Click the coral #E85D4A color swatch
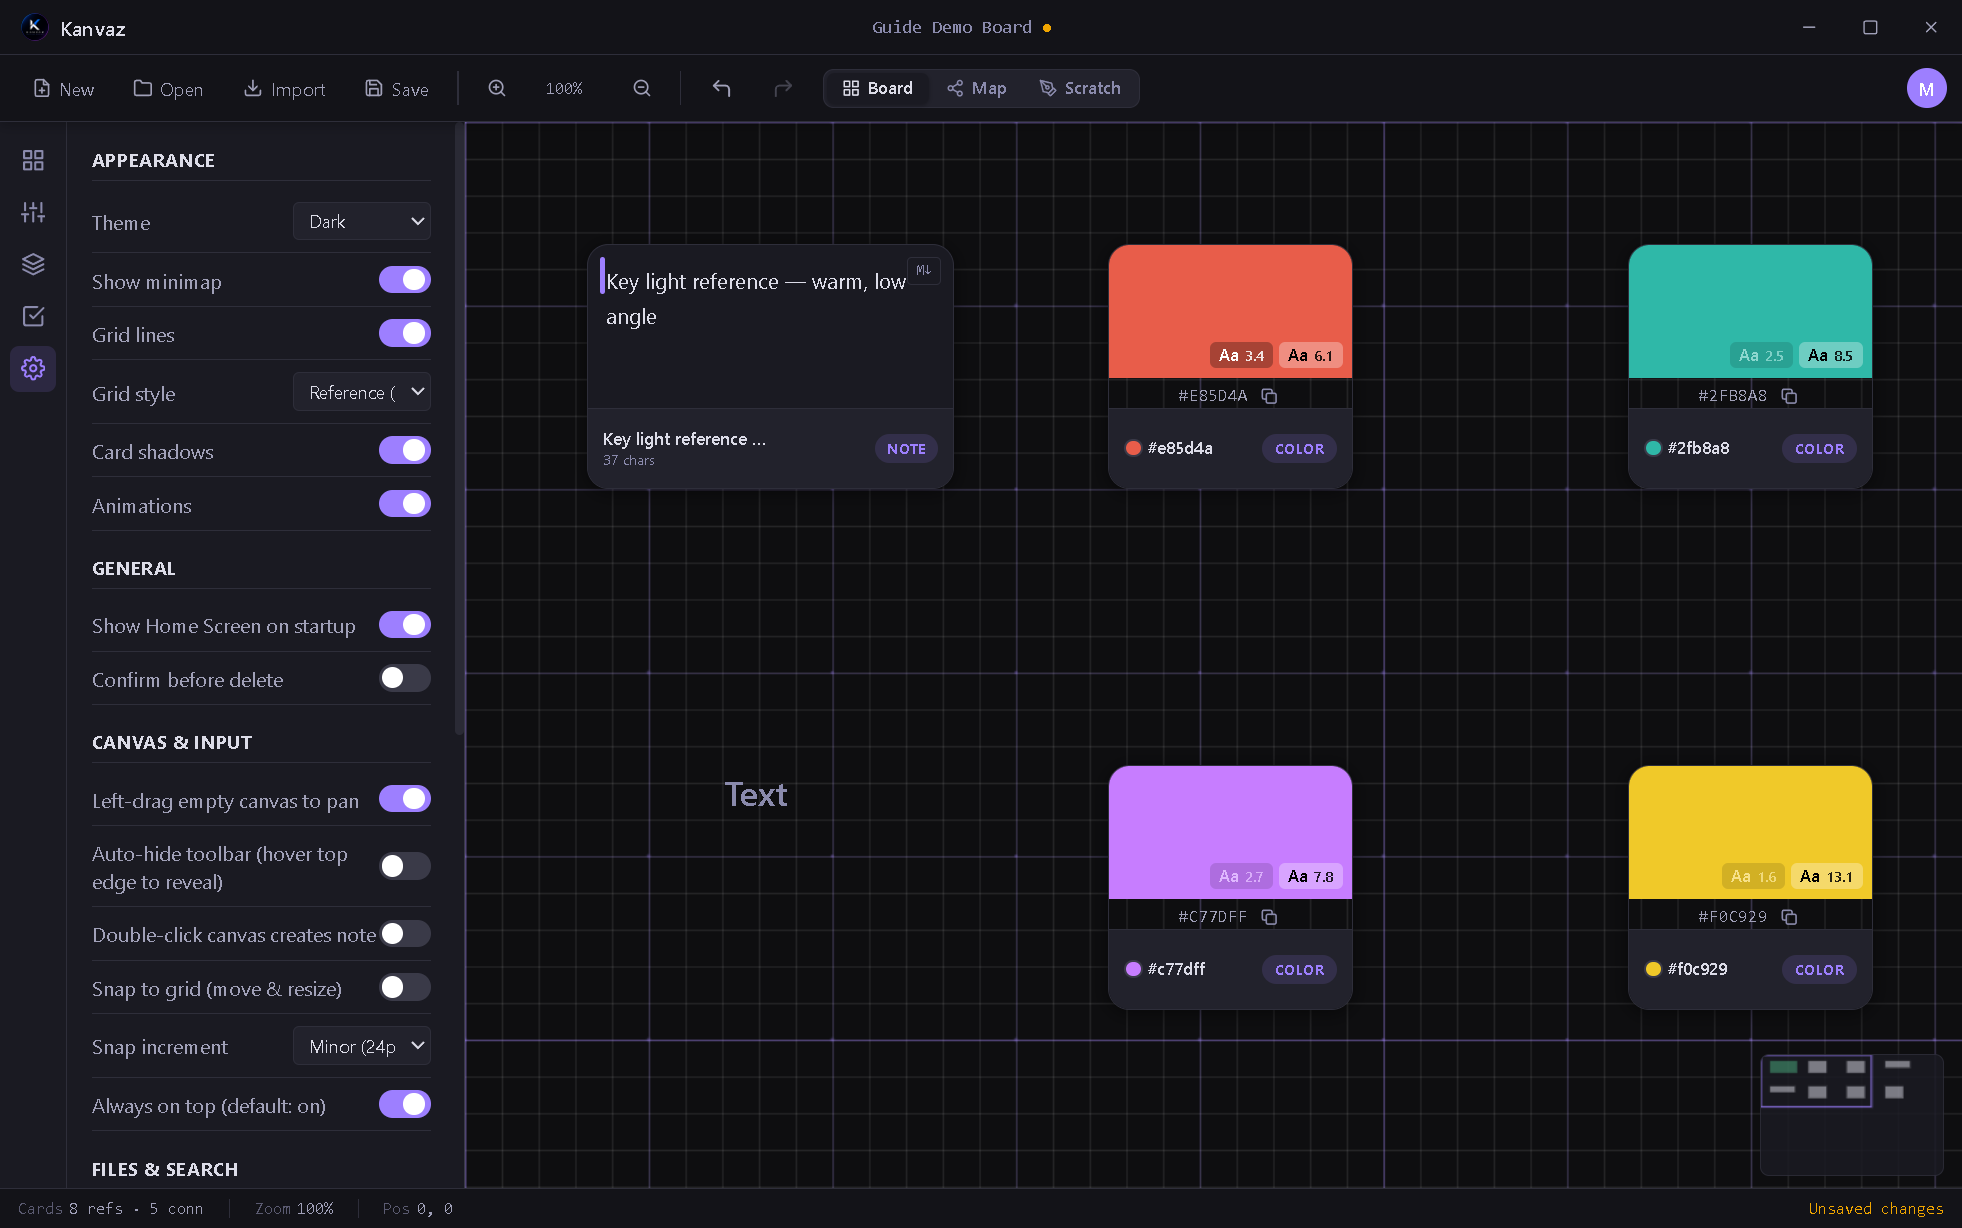 (1230, 311)
